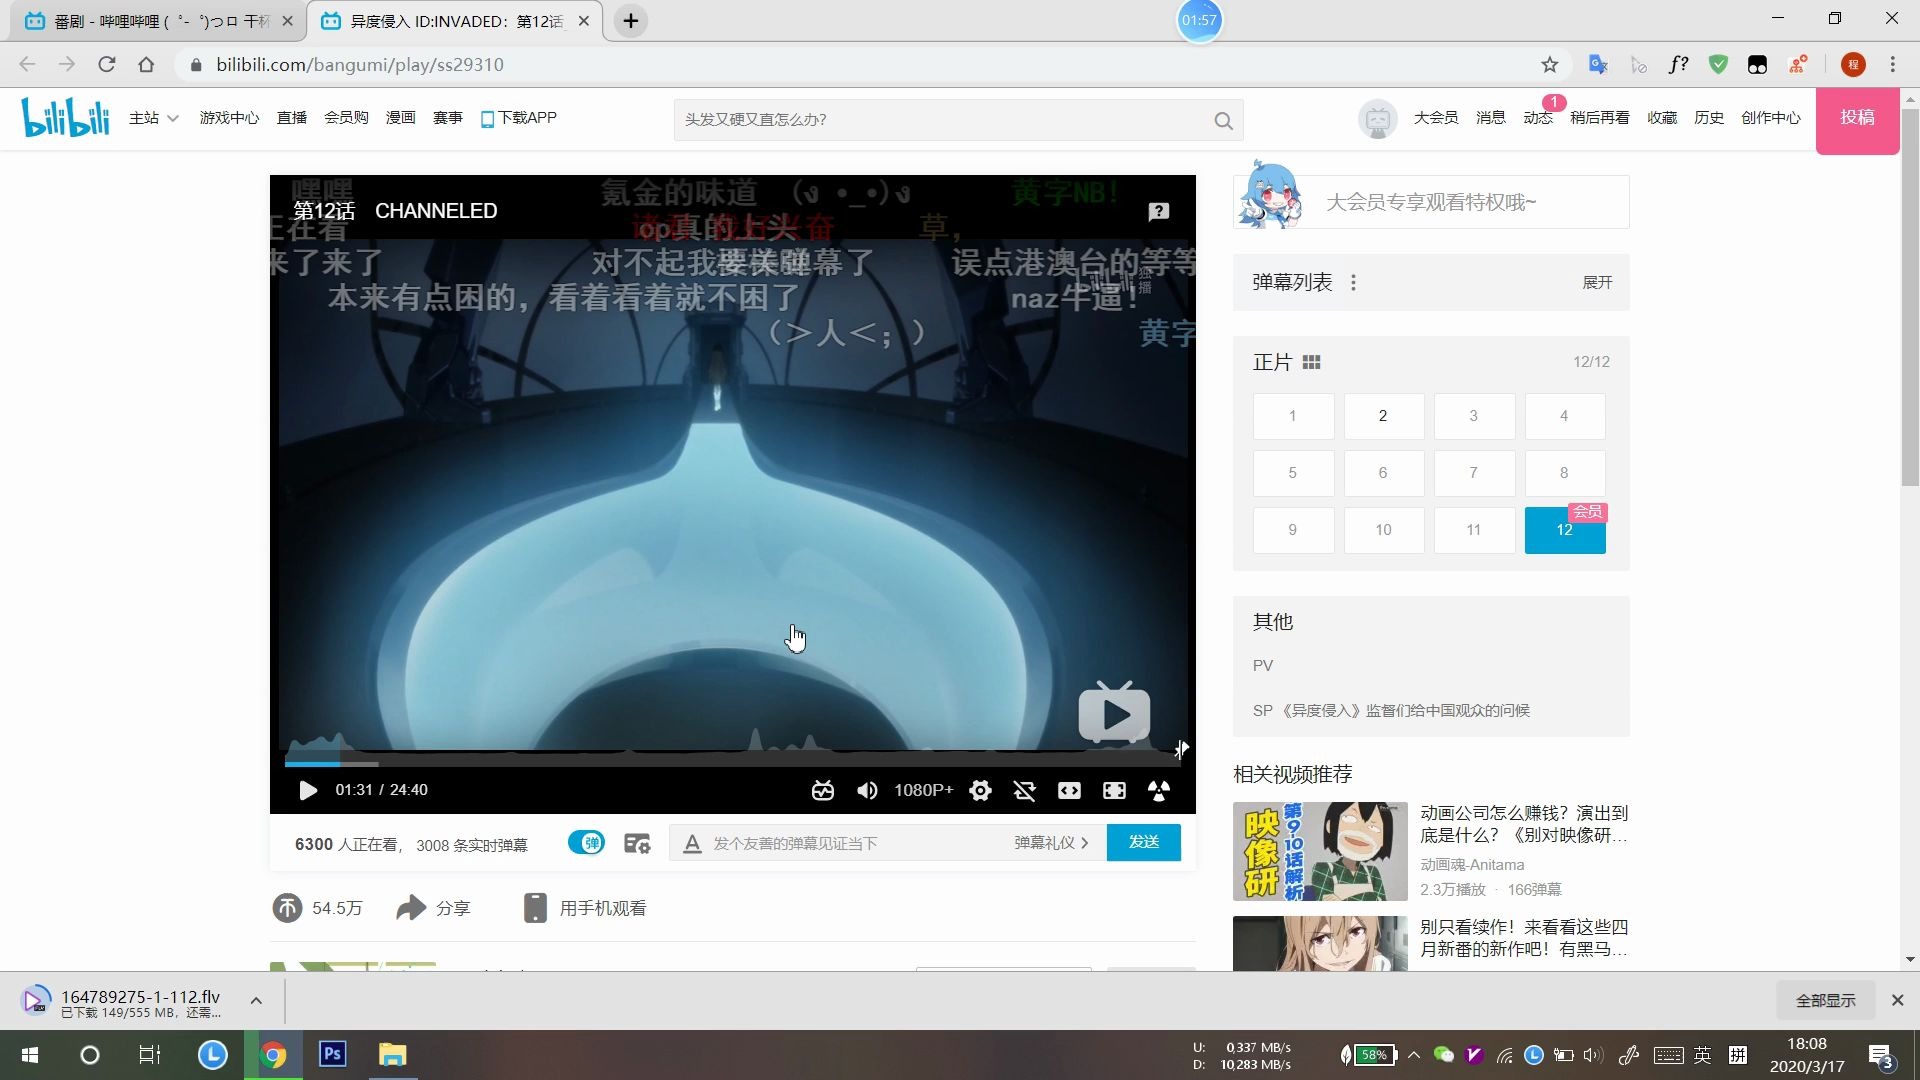
Task: Open danmaku display settings icon
Action: 637,844
